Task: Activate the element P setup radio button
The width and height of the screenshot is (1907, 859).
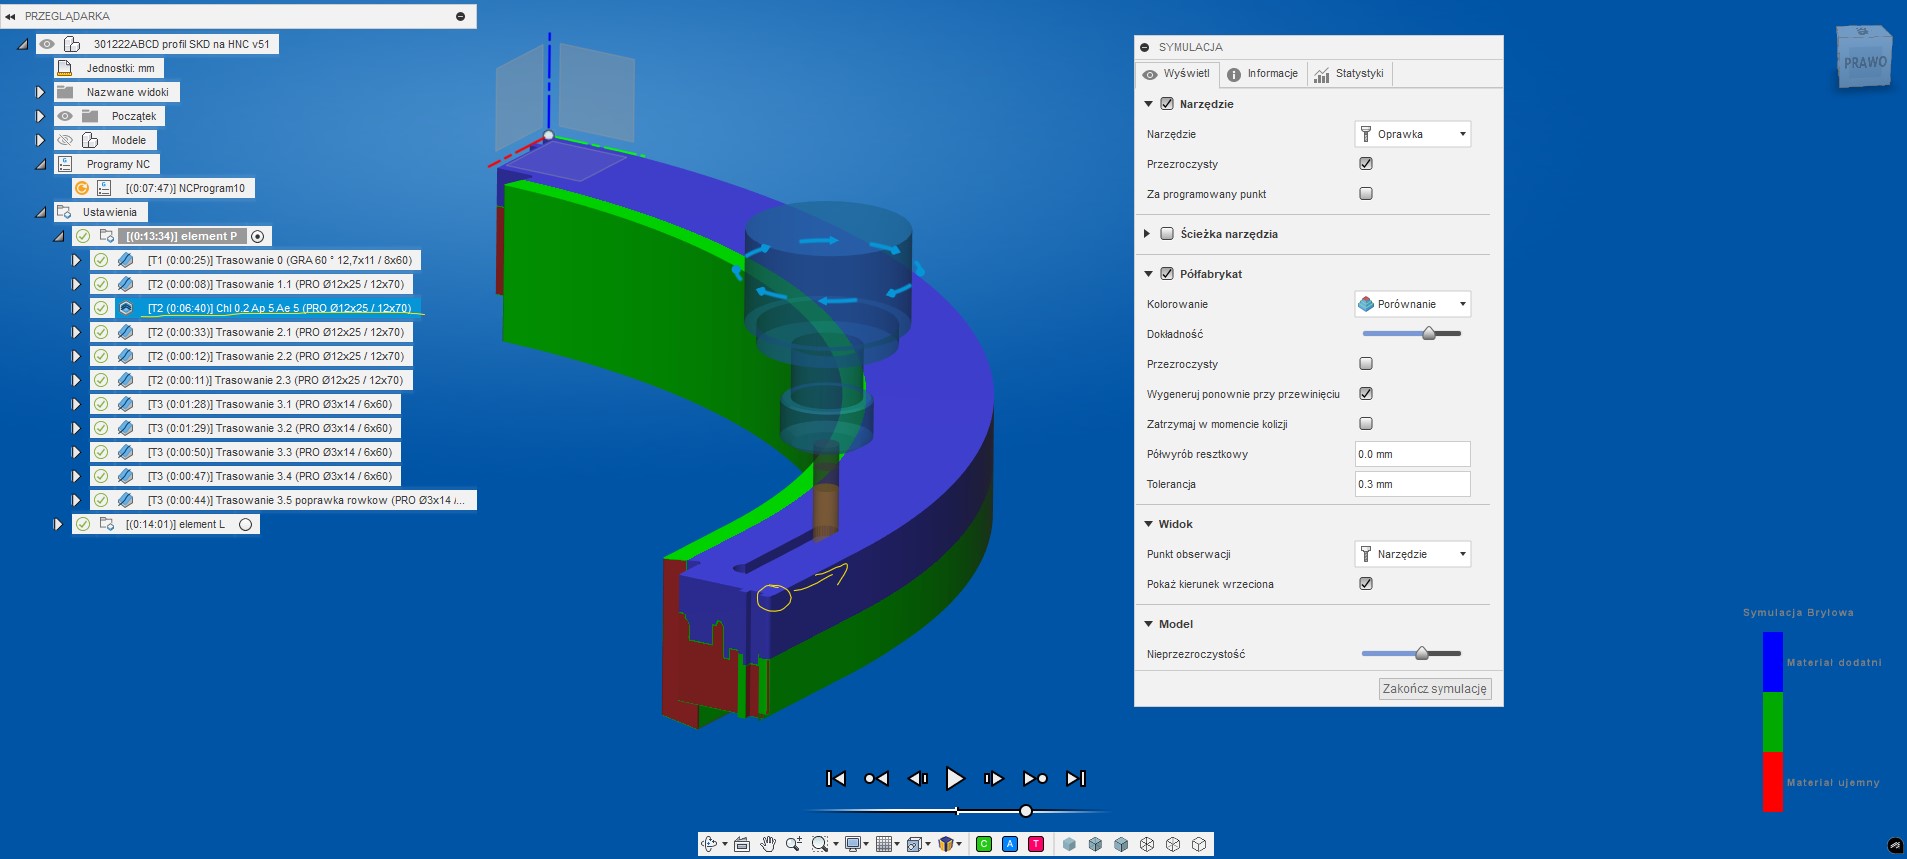Action: point(258,236)
